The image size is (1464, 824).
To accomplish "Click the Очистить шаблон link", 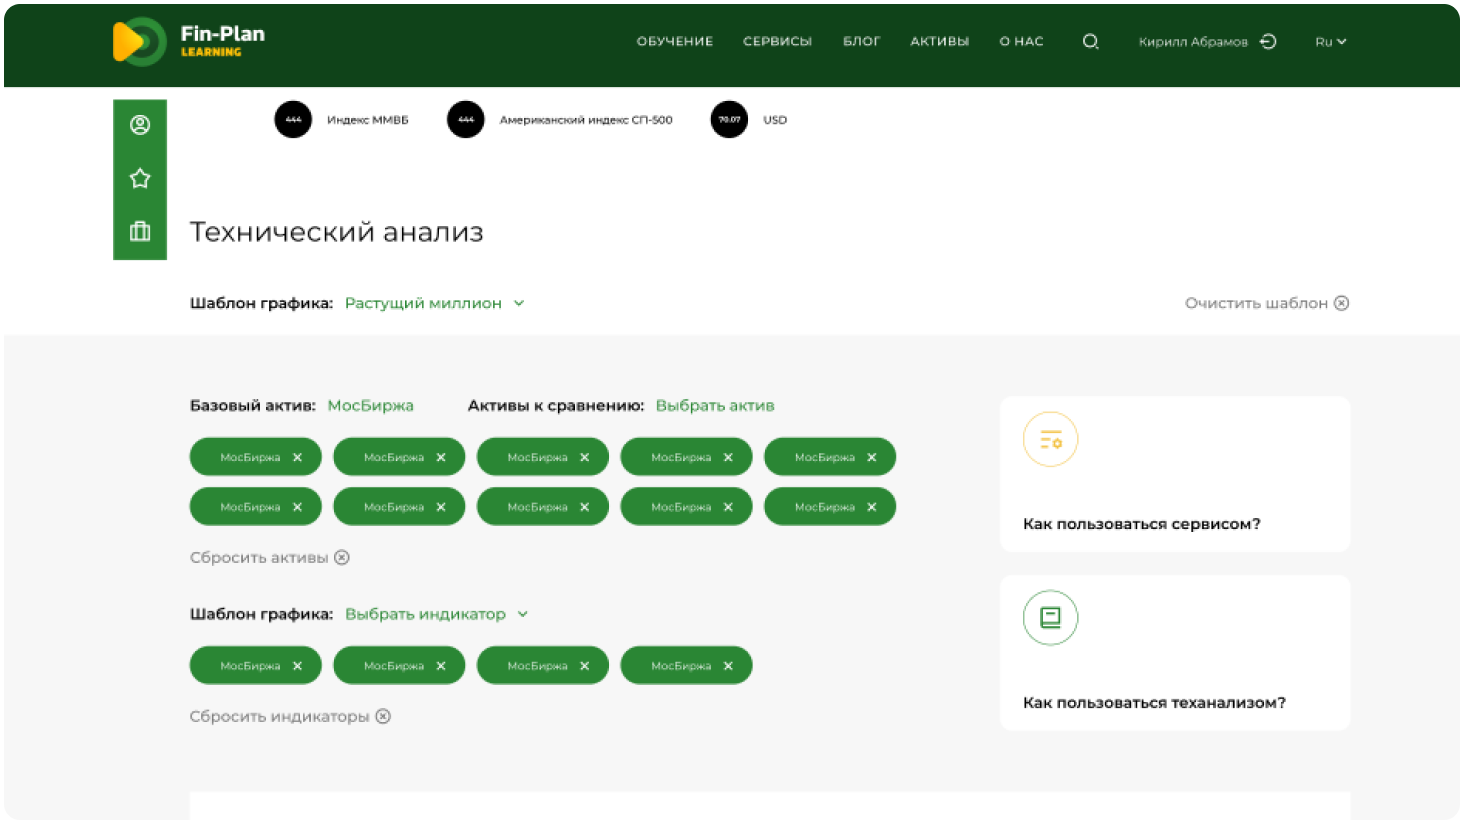I will click(1256, 303).
